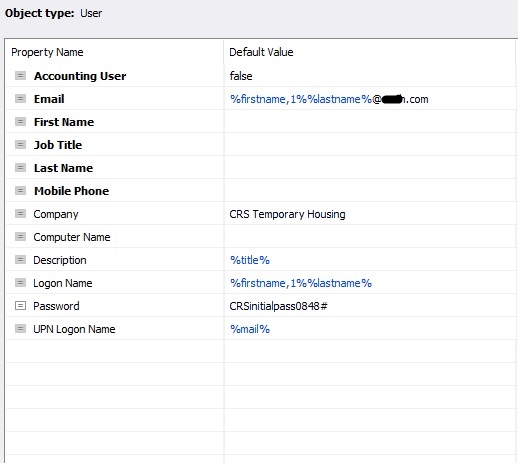Select the CRS Temporary Housing value
This screenshot has width=520, height=465.
[287, 214]
